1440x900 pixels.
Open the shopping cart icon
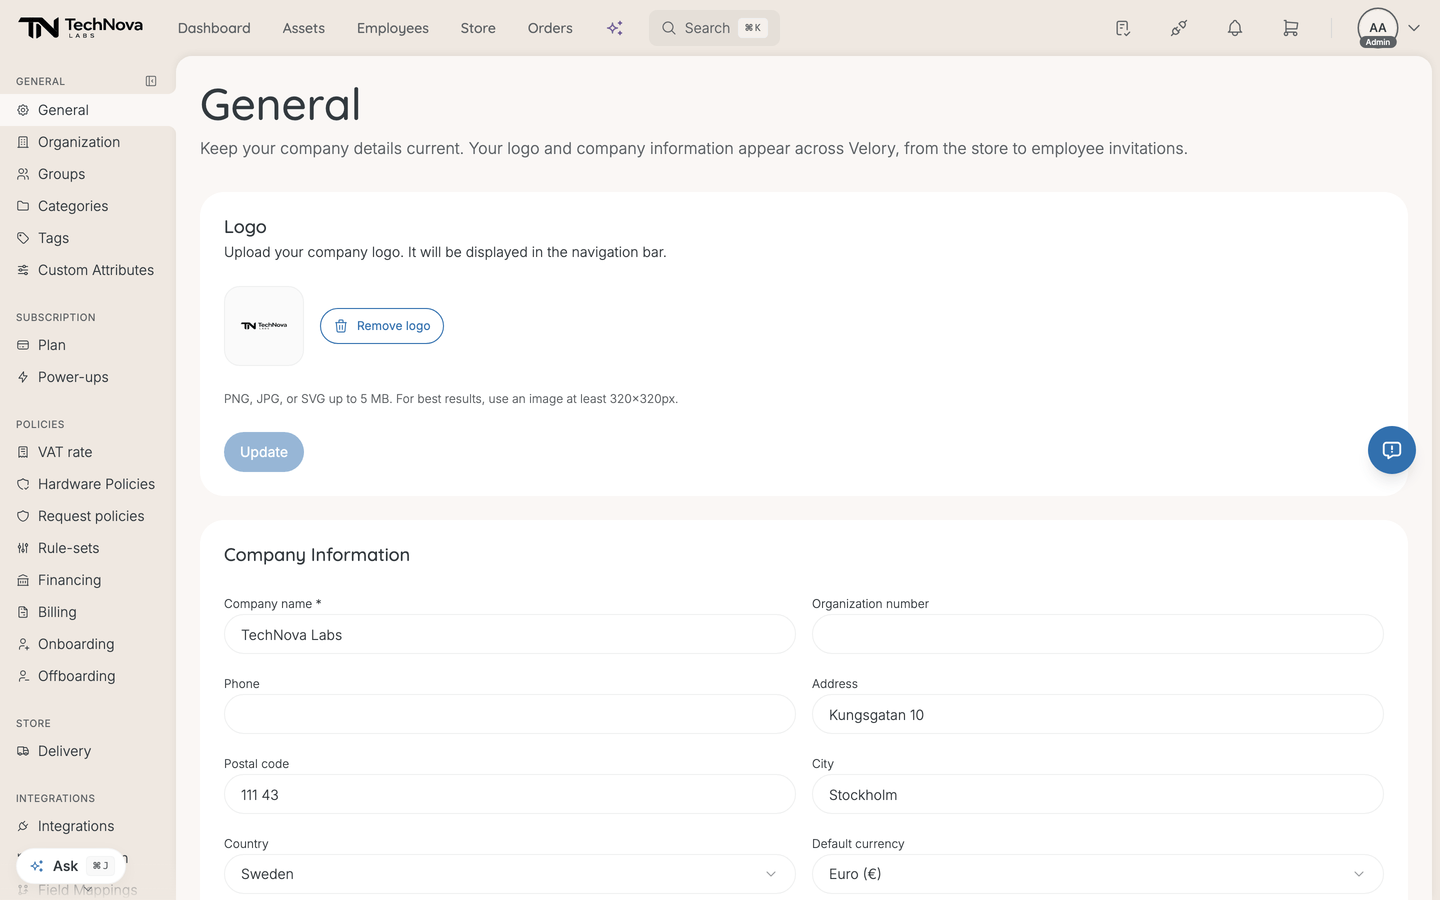point(1291,28)
